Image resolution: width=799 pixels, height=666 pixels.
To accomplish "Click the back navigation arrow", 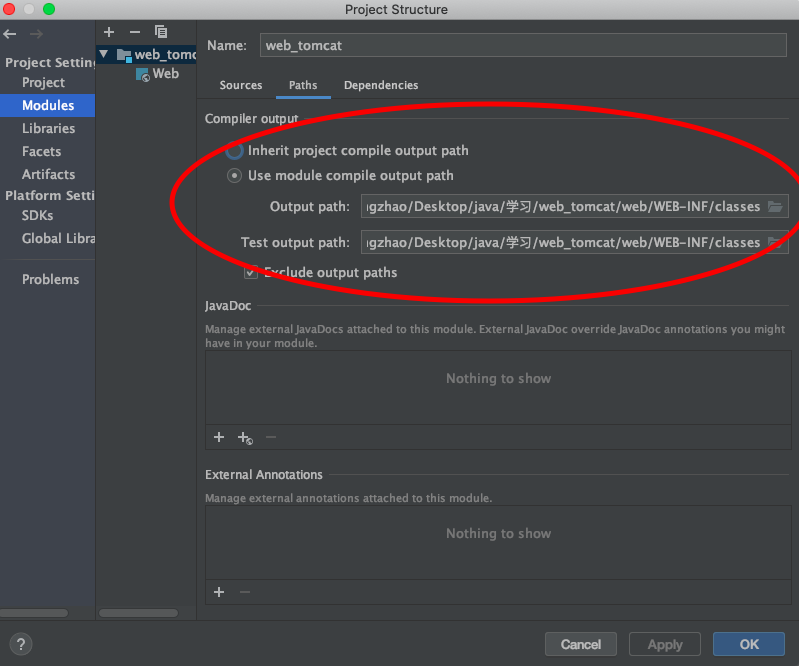I will (10, 34).
